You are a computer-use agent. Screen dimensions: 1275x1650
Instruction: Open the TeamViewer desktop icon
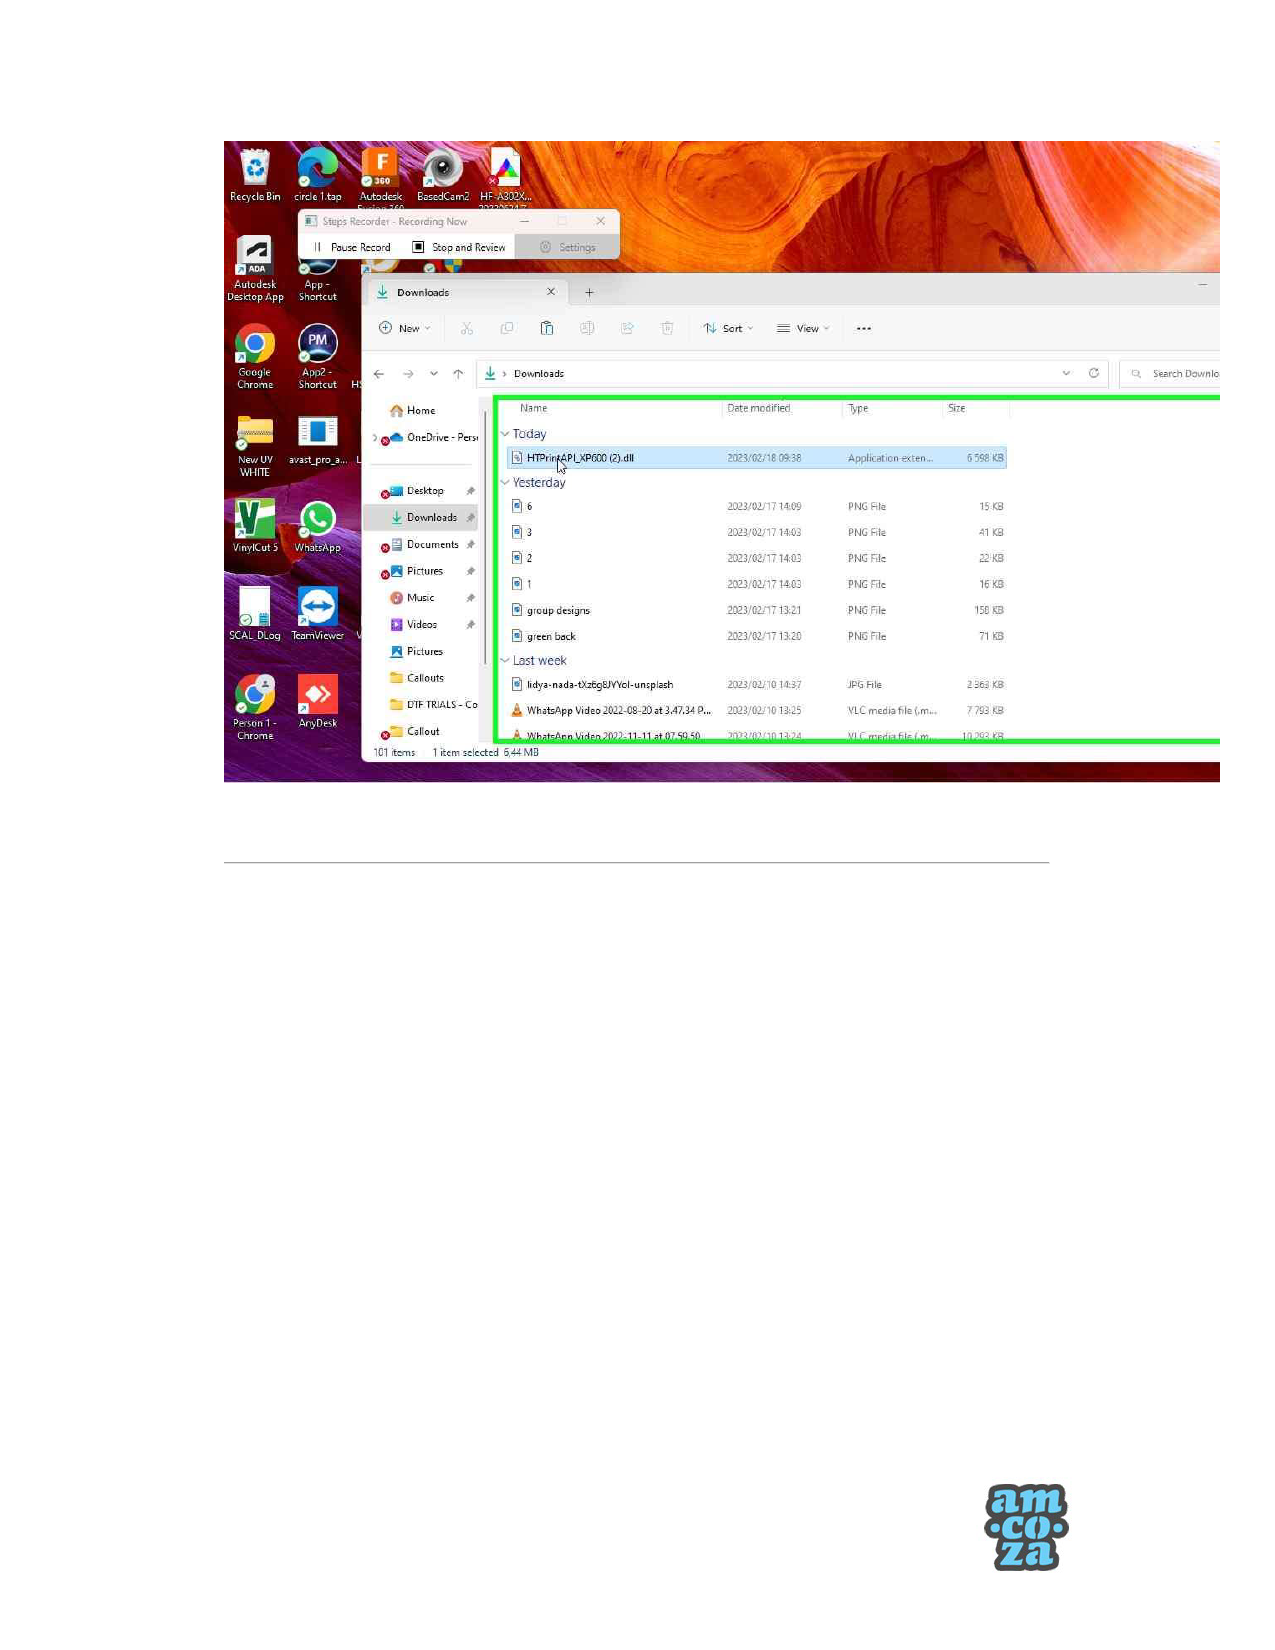point(317,612)
